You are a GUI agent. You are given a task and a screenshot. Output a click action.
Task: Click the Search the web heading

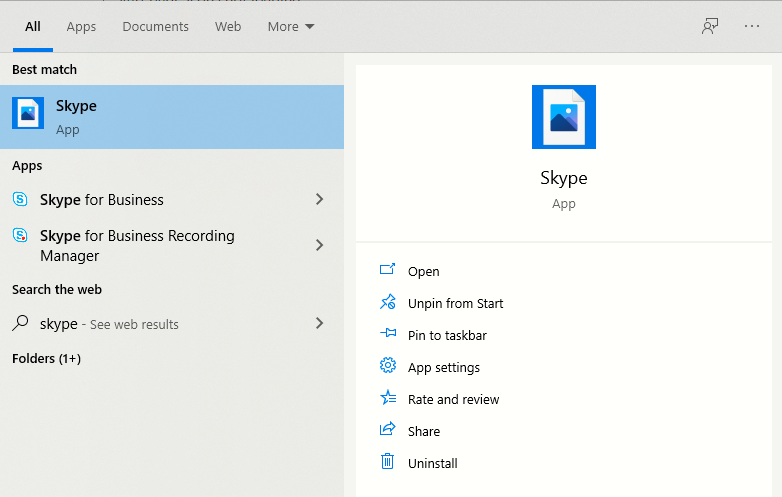click(x=57, y=290)
